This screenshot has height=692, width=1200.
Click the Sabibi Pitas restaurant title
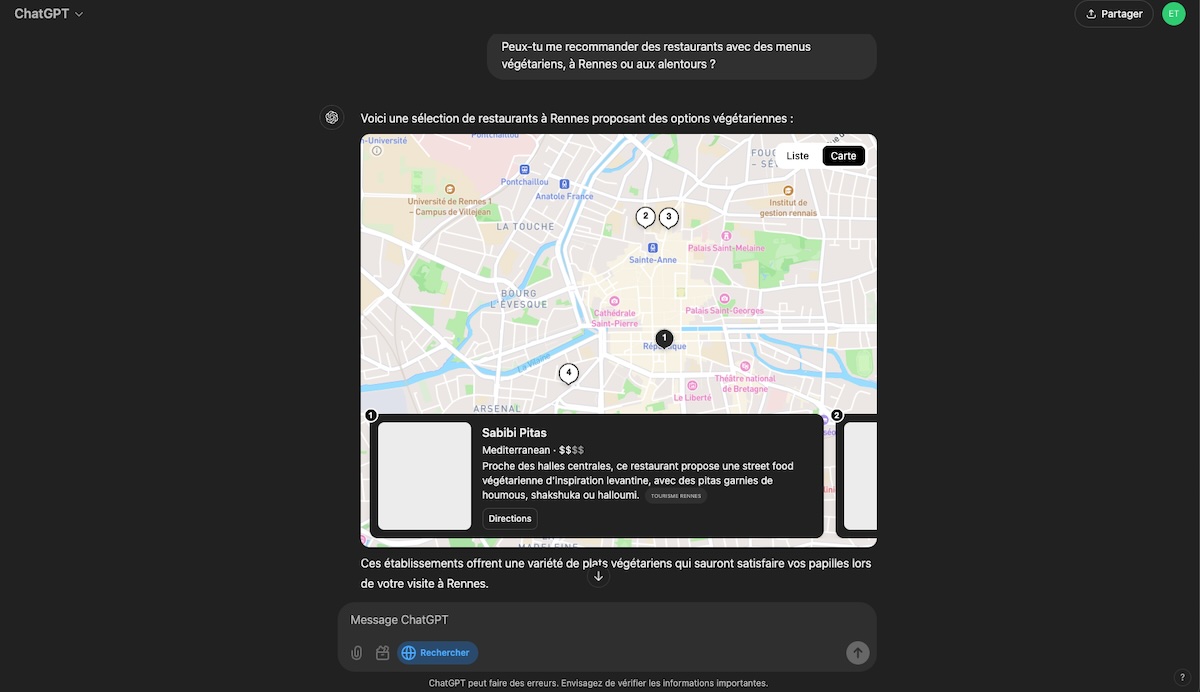(x=514, y=433)
